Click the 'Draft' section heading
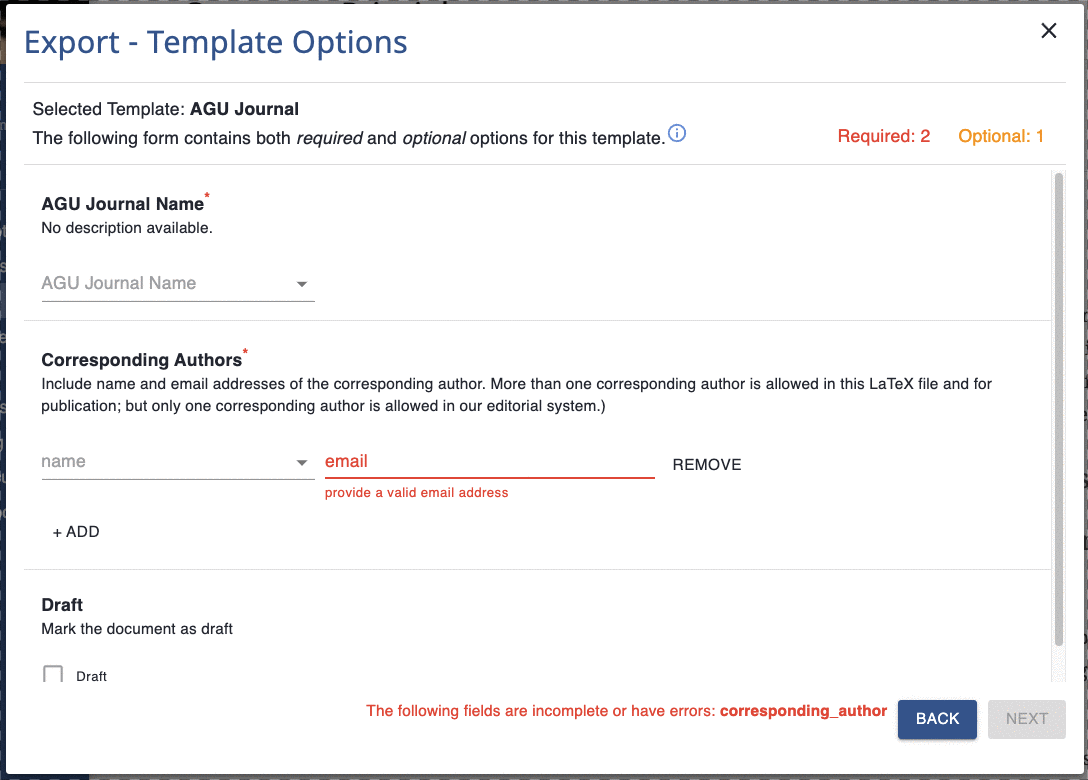The height and width of the screenshot is (780, 1088). tap(62, 604)
